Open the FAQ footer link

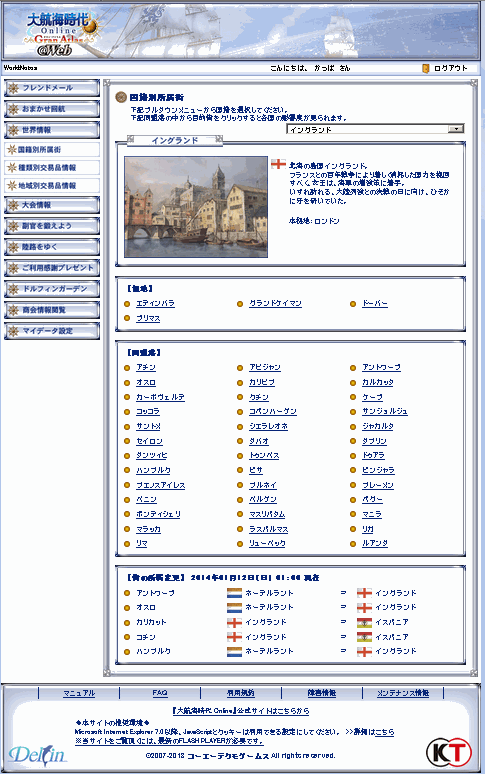160,693
